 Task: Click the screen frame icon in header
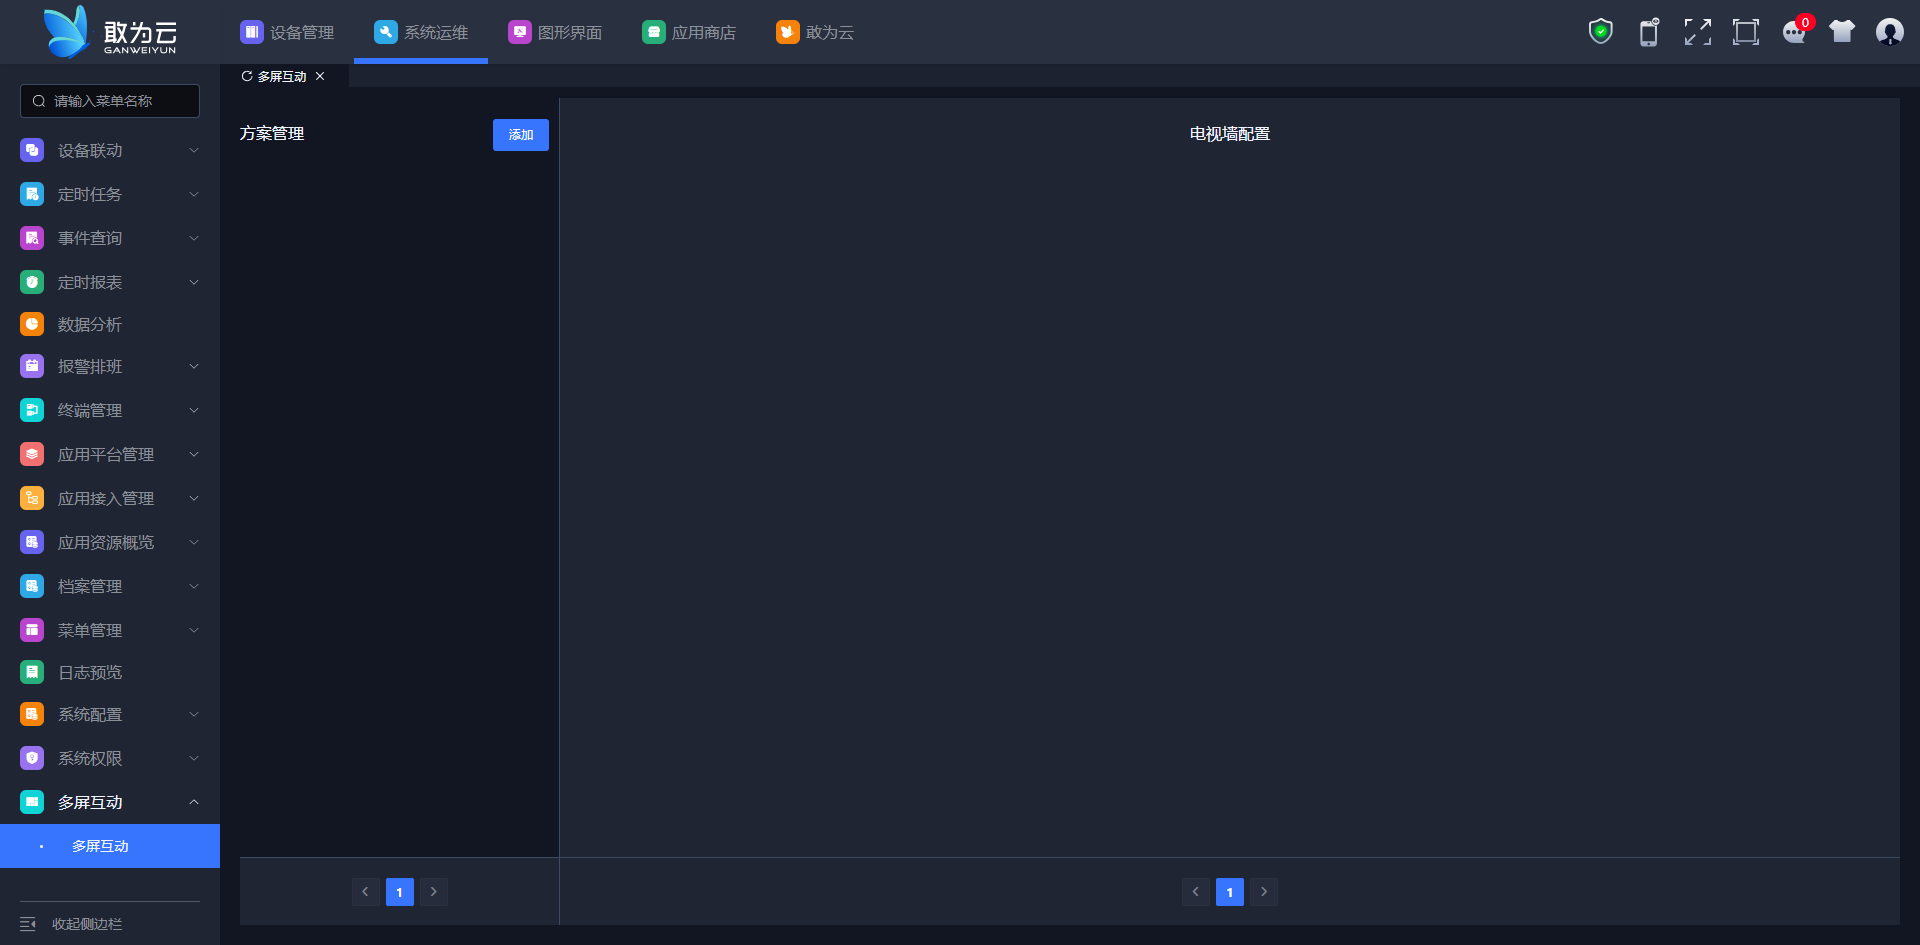point(1745,32)
